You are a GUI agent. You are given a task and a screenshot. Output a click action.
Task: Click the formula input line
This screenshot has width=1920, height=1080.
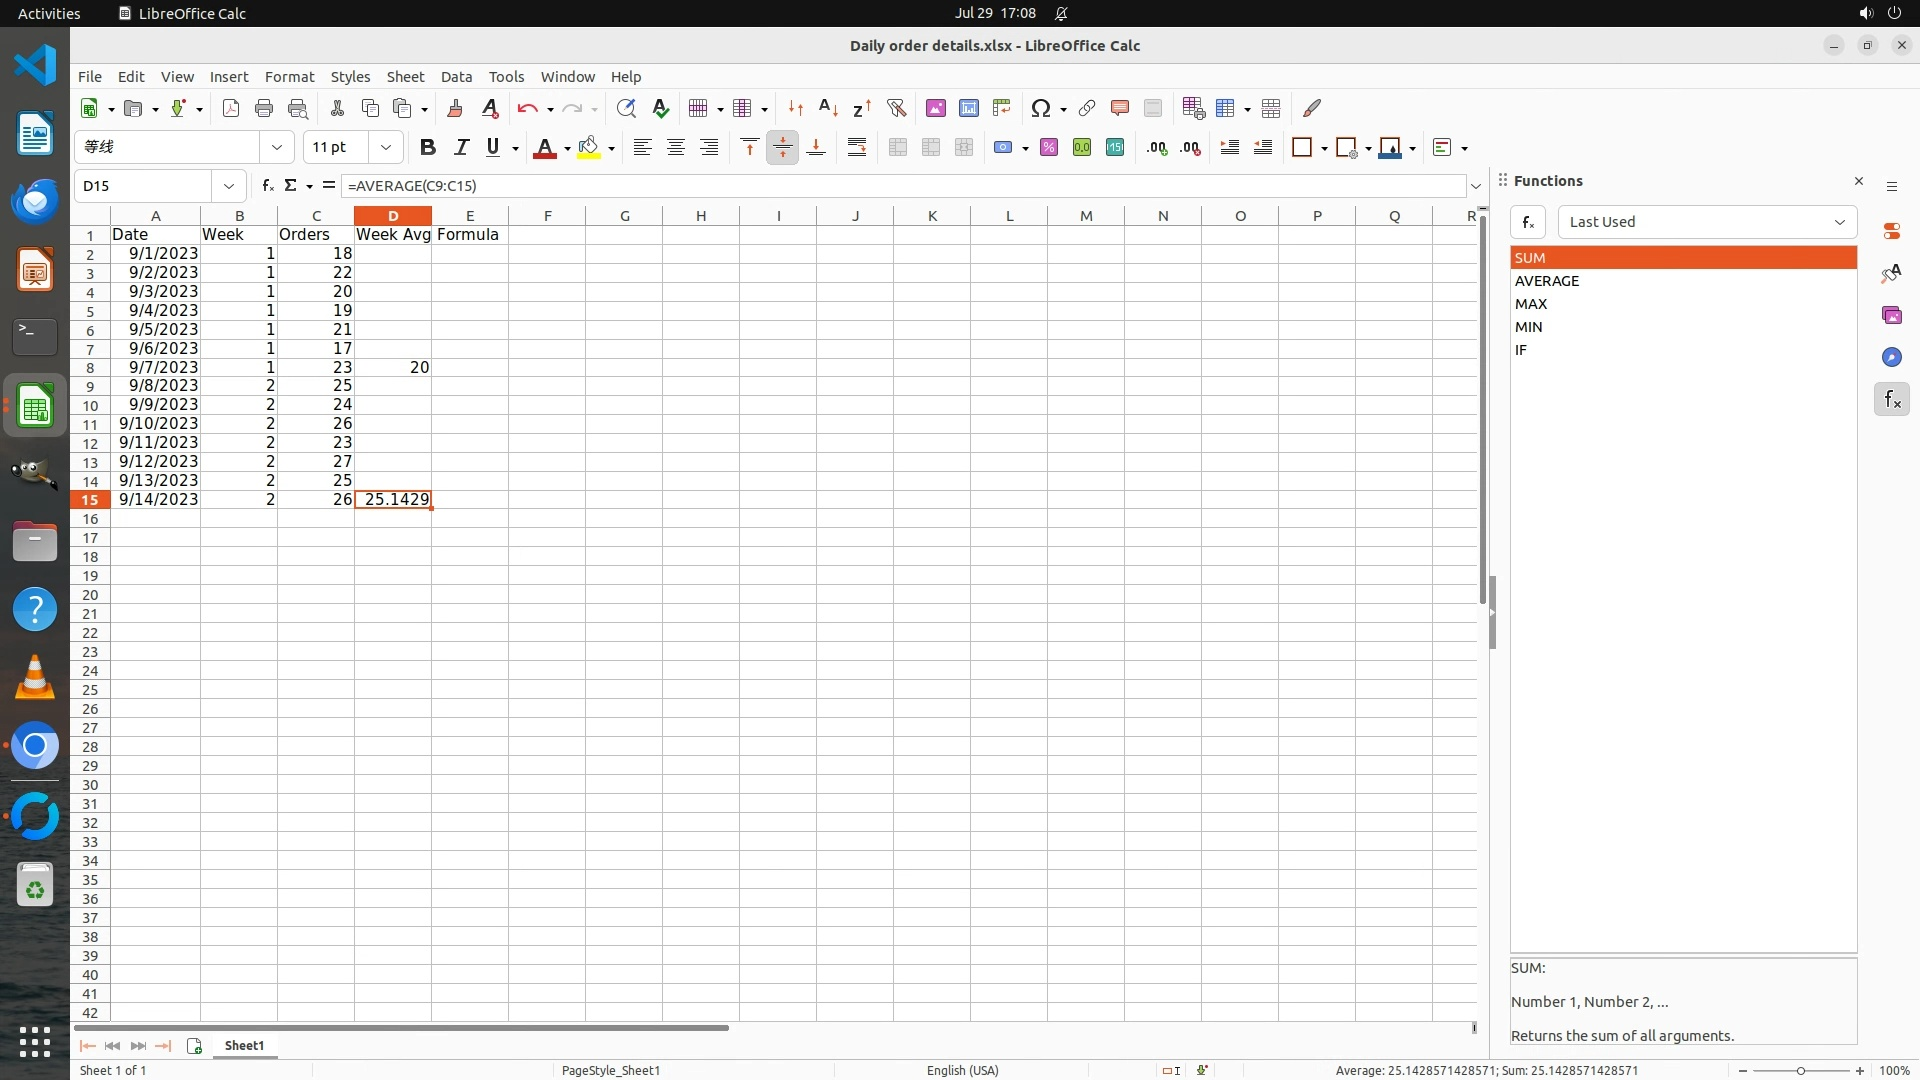900,185
